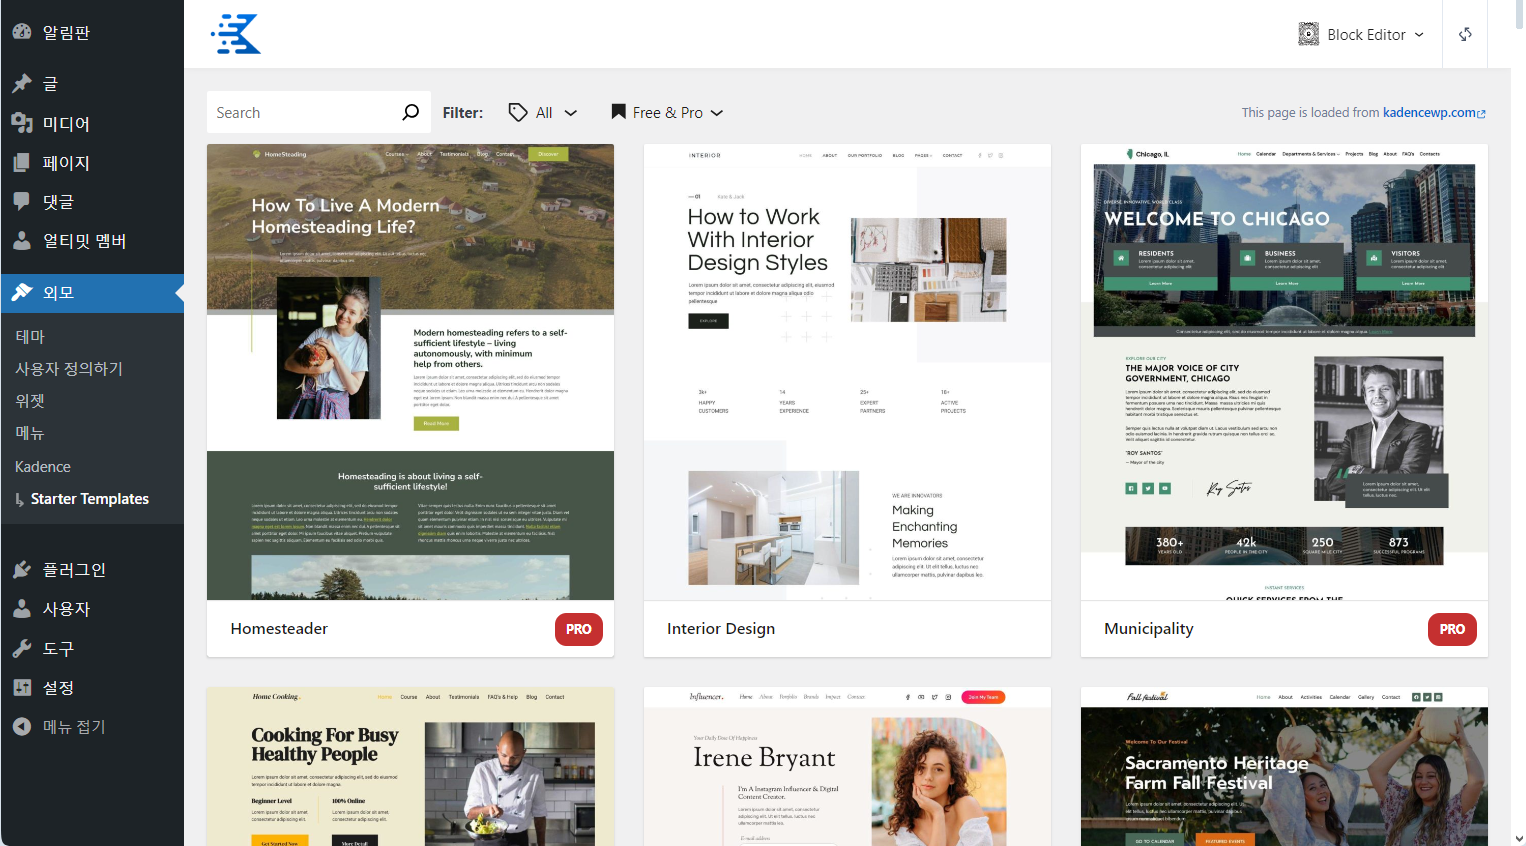Image resolution: width=1526 pixels, height=846 pixels.
Task: Click the pushpin icon for 글
Action: pyautogui.click(x=22, y=83)
